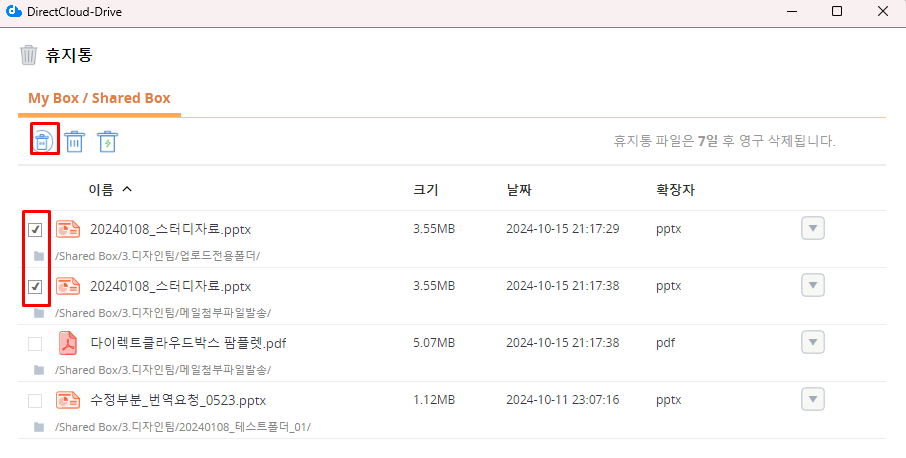The height and width of the screenshot is (458, 906).
Task: Sort by 확장자 column header
Action: point(675,190)
